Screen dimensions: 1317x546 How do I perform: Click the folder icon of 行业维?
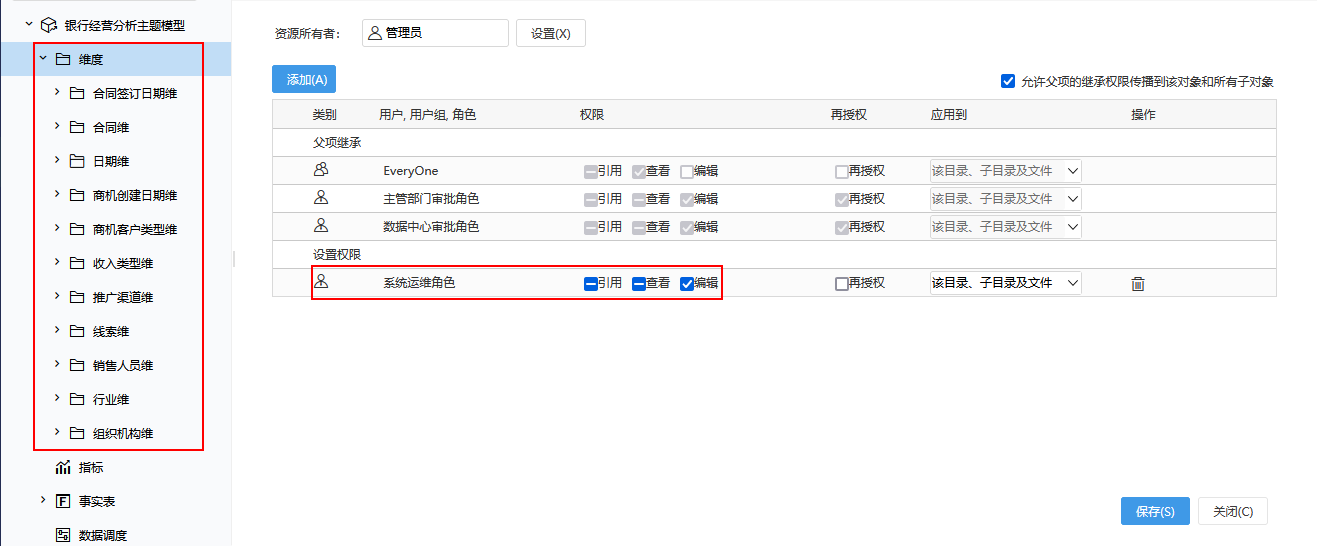coord(76,399)
